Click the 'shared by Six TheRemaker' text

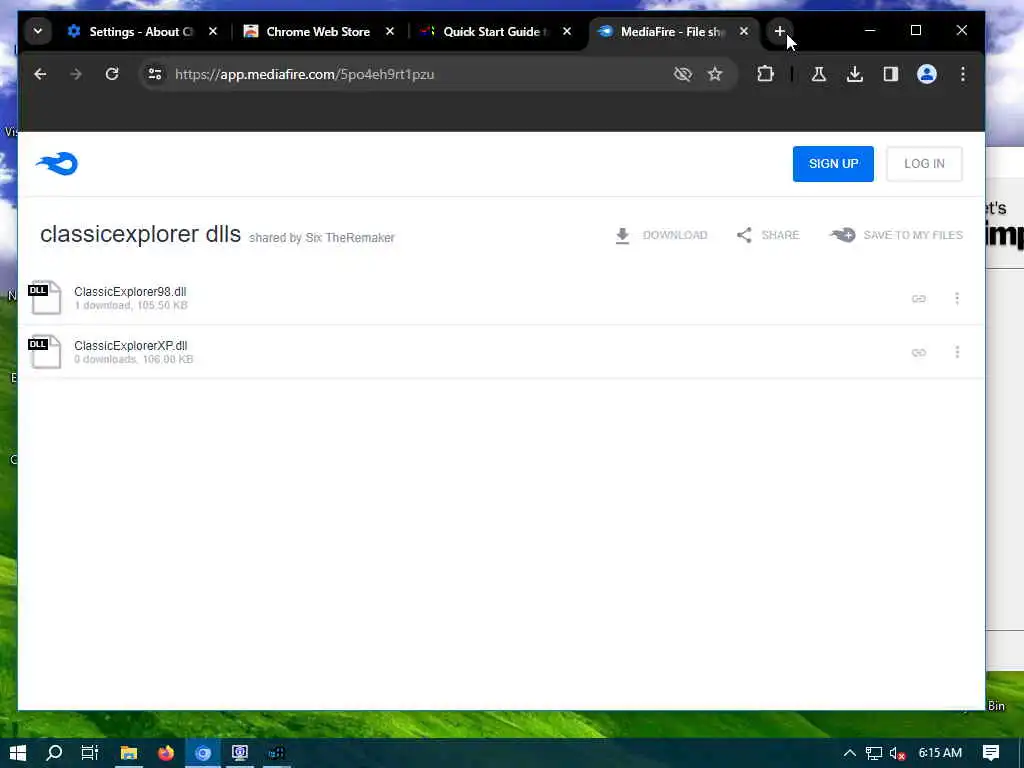pos(322,238)
